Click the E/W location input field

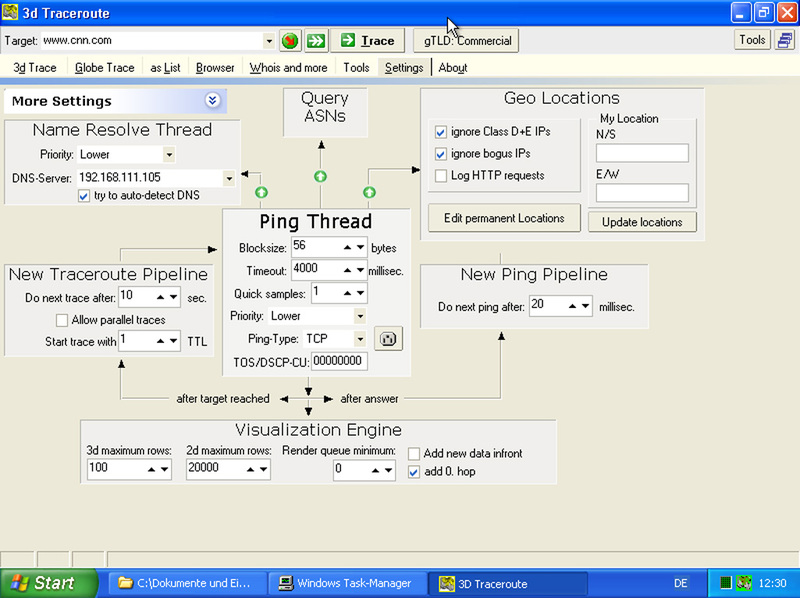[x=642, y=193]
